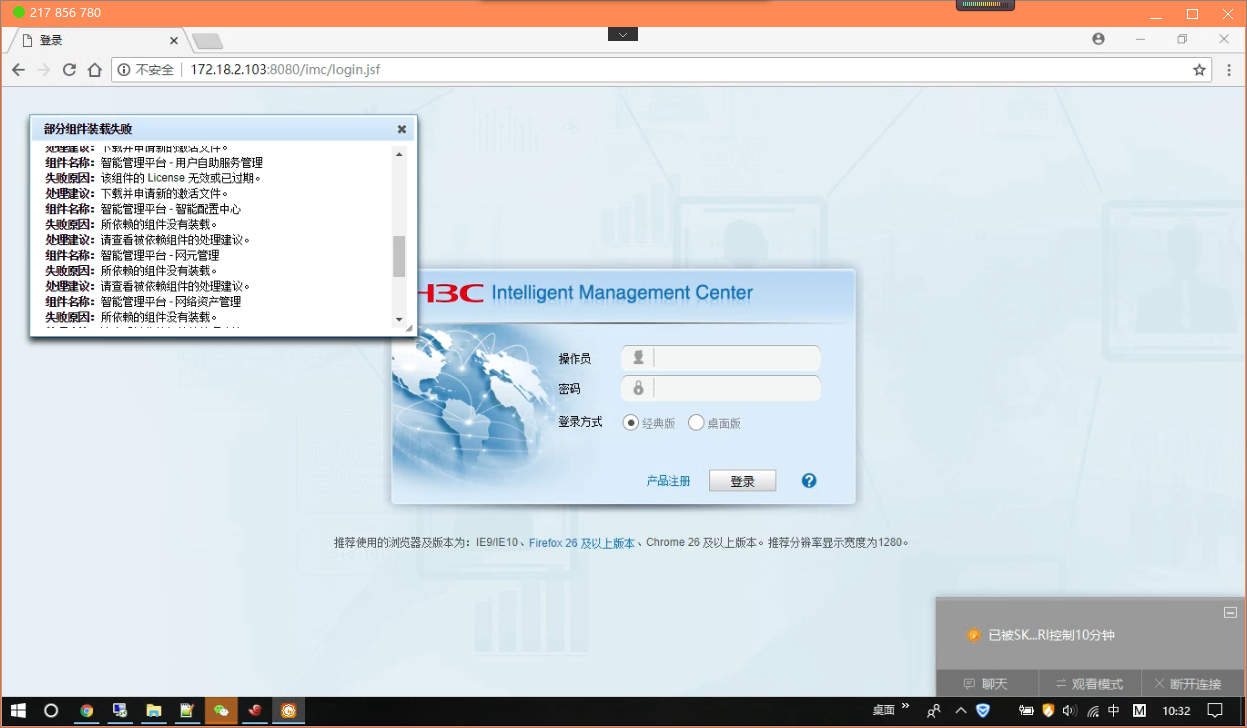Open the 聊天 tab

click(x=985, y=684)
